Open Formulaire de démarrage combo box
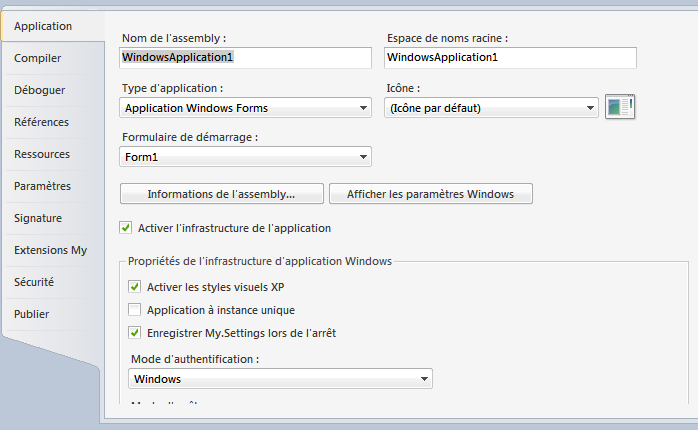This screenshot has height=430, width=698. [246, 157]
